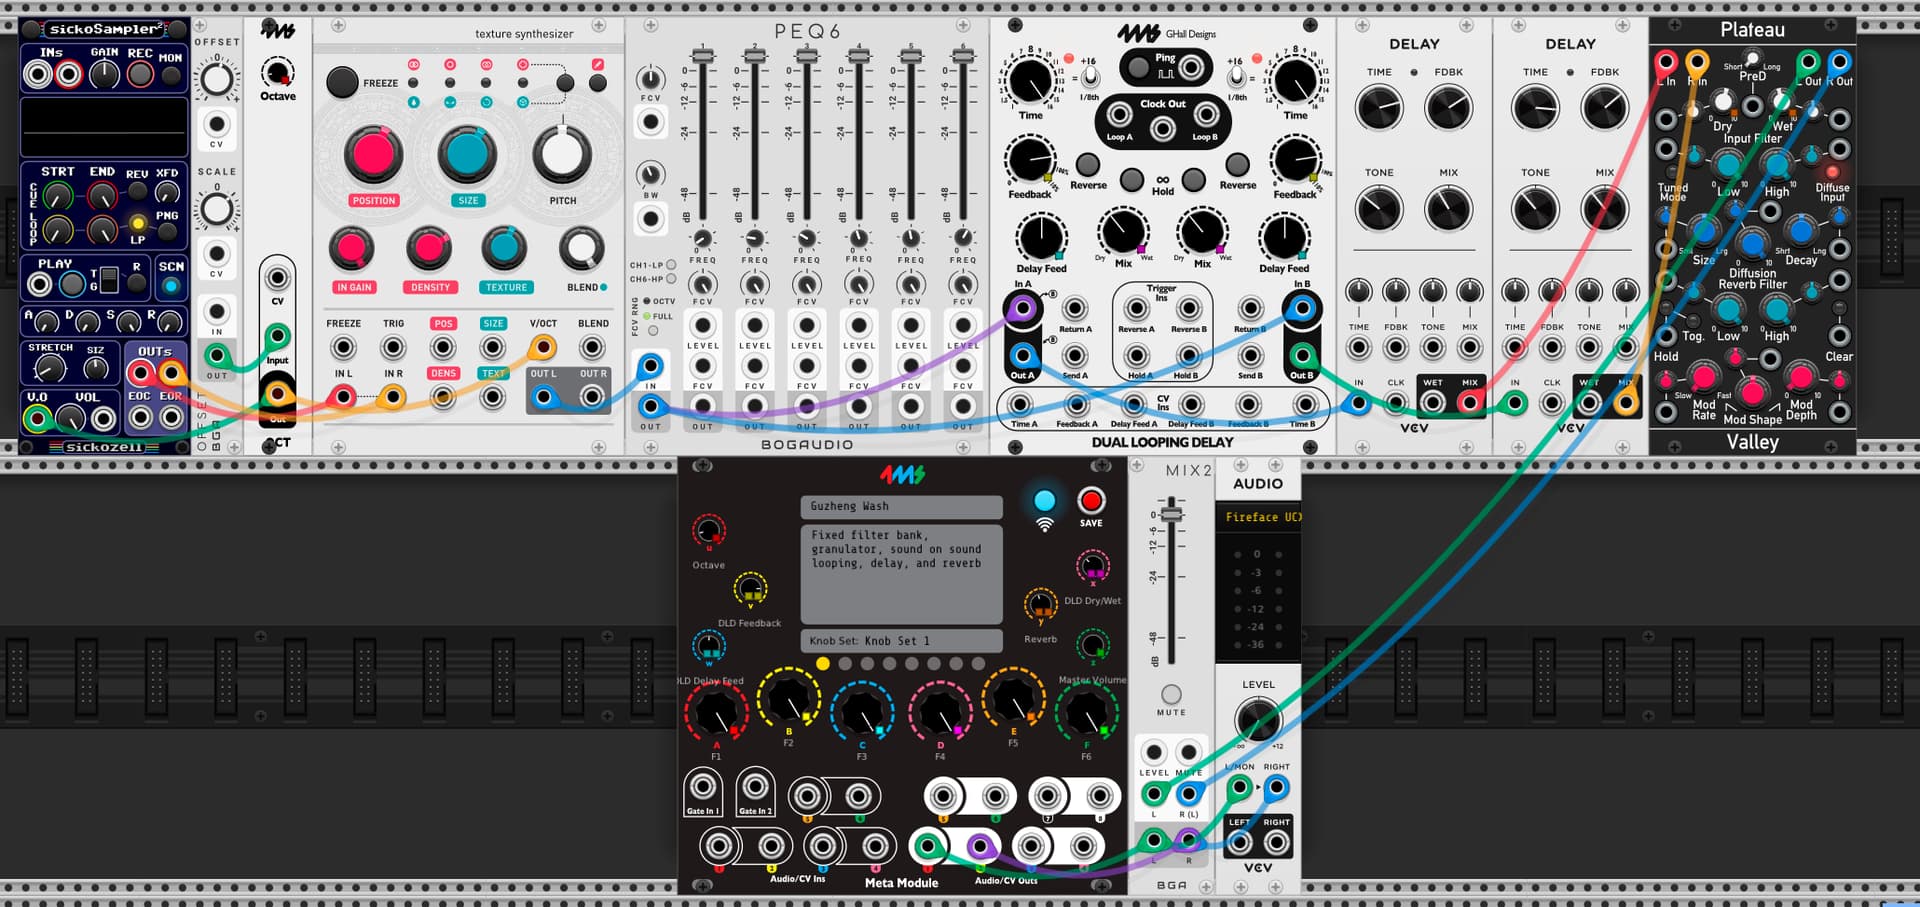The image size is (1920, 907).
Task: Click the GAIN knob on sickoSampler
Action: click(104, 74)
